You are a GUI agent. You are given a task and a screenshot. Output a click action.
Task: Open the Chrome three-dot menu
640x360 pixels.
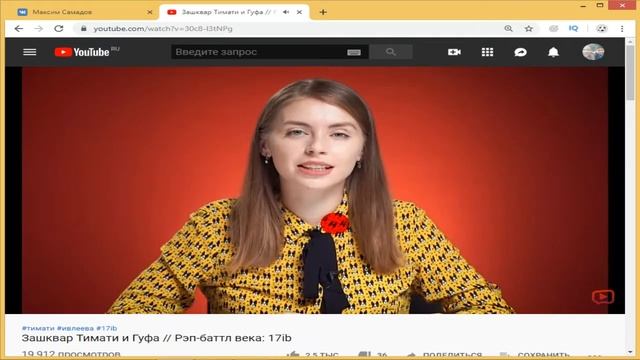pyautogui.click(x=622, y=29)
